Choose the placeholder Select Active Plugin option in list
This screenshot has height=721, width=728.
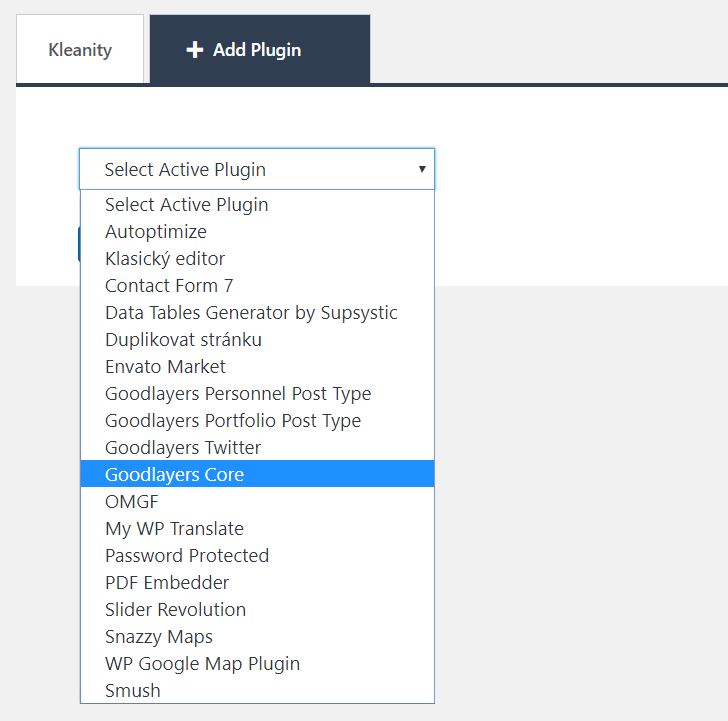pos(257,205)
